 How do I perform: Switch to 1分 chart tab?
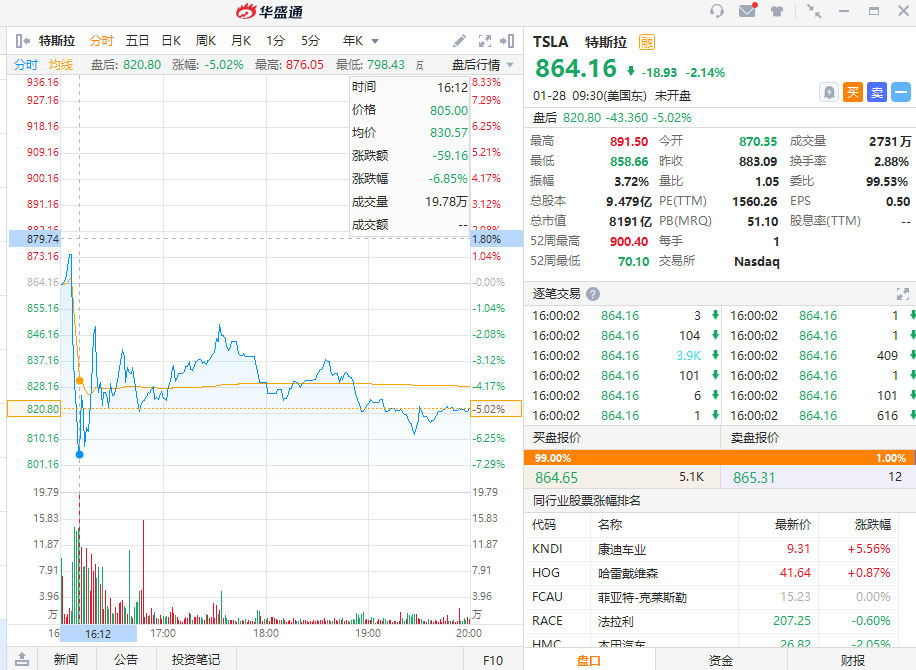[x=276, y=41]
